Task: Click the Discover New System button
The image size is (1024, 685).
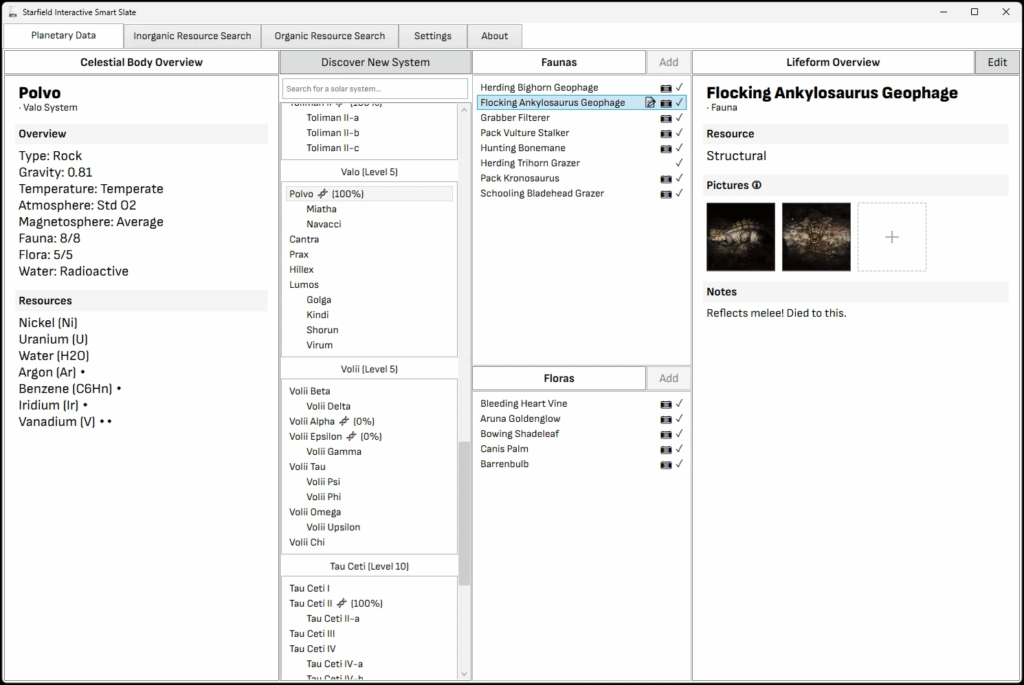Action: 375,62
